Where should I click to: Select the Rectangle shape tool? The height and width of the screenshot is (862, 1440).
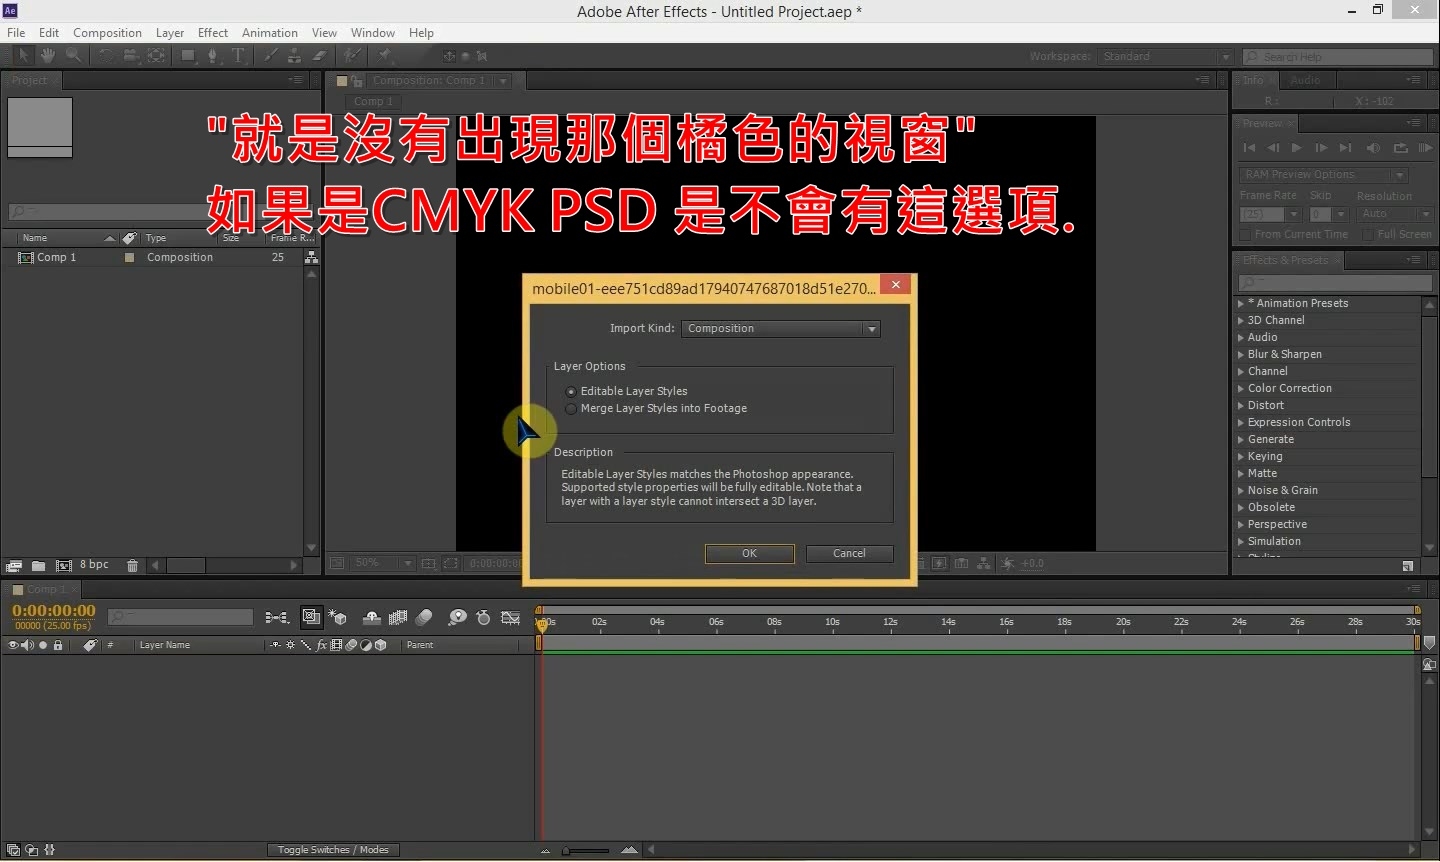point(188,56)
